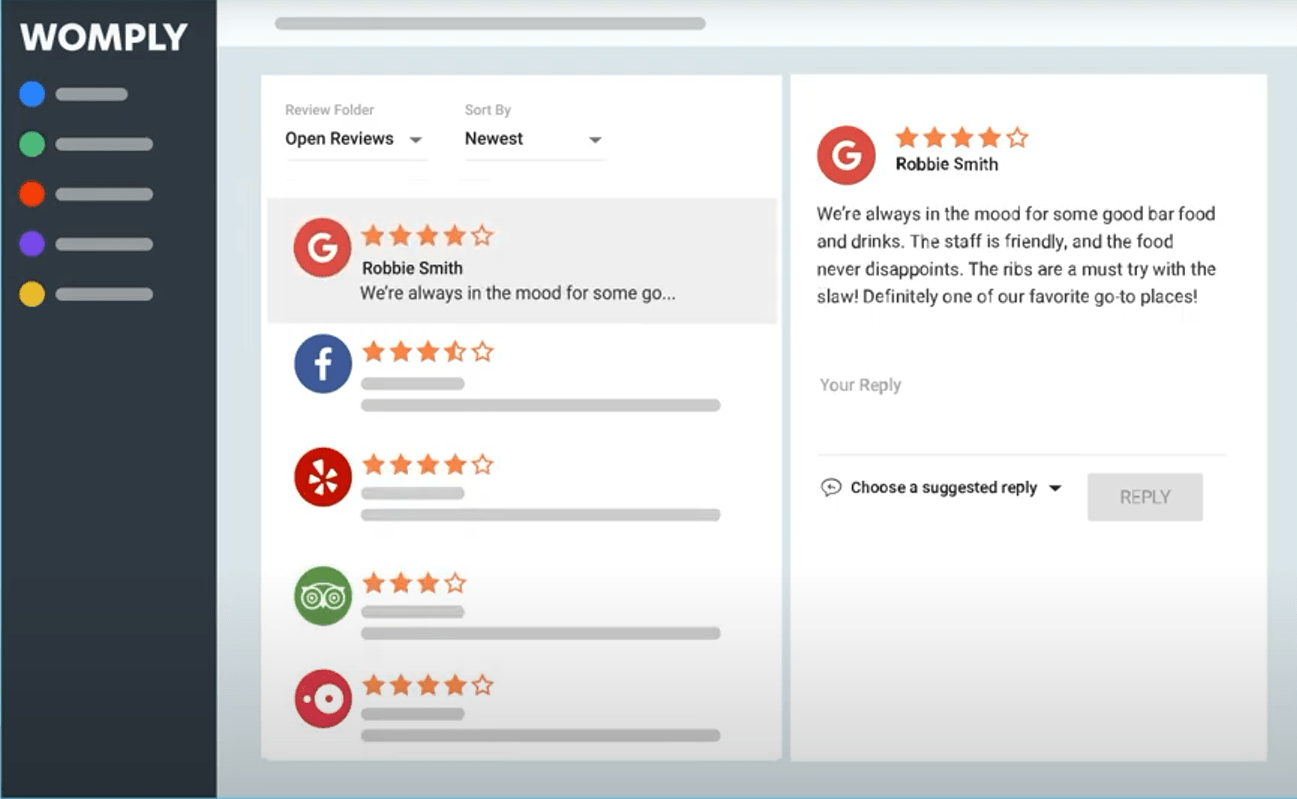Image resolution: width=1297 pixels, height=799 pixels.
Task: Click the suggested reply speech bubble icon
Action: [x=831, y=488]
